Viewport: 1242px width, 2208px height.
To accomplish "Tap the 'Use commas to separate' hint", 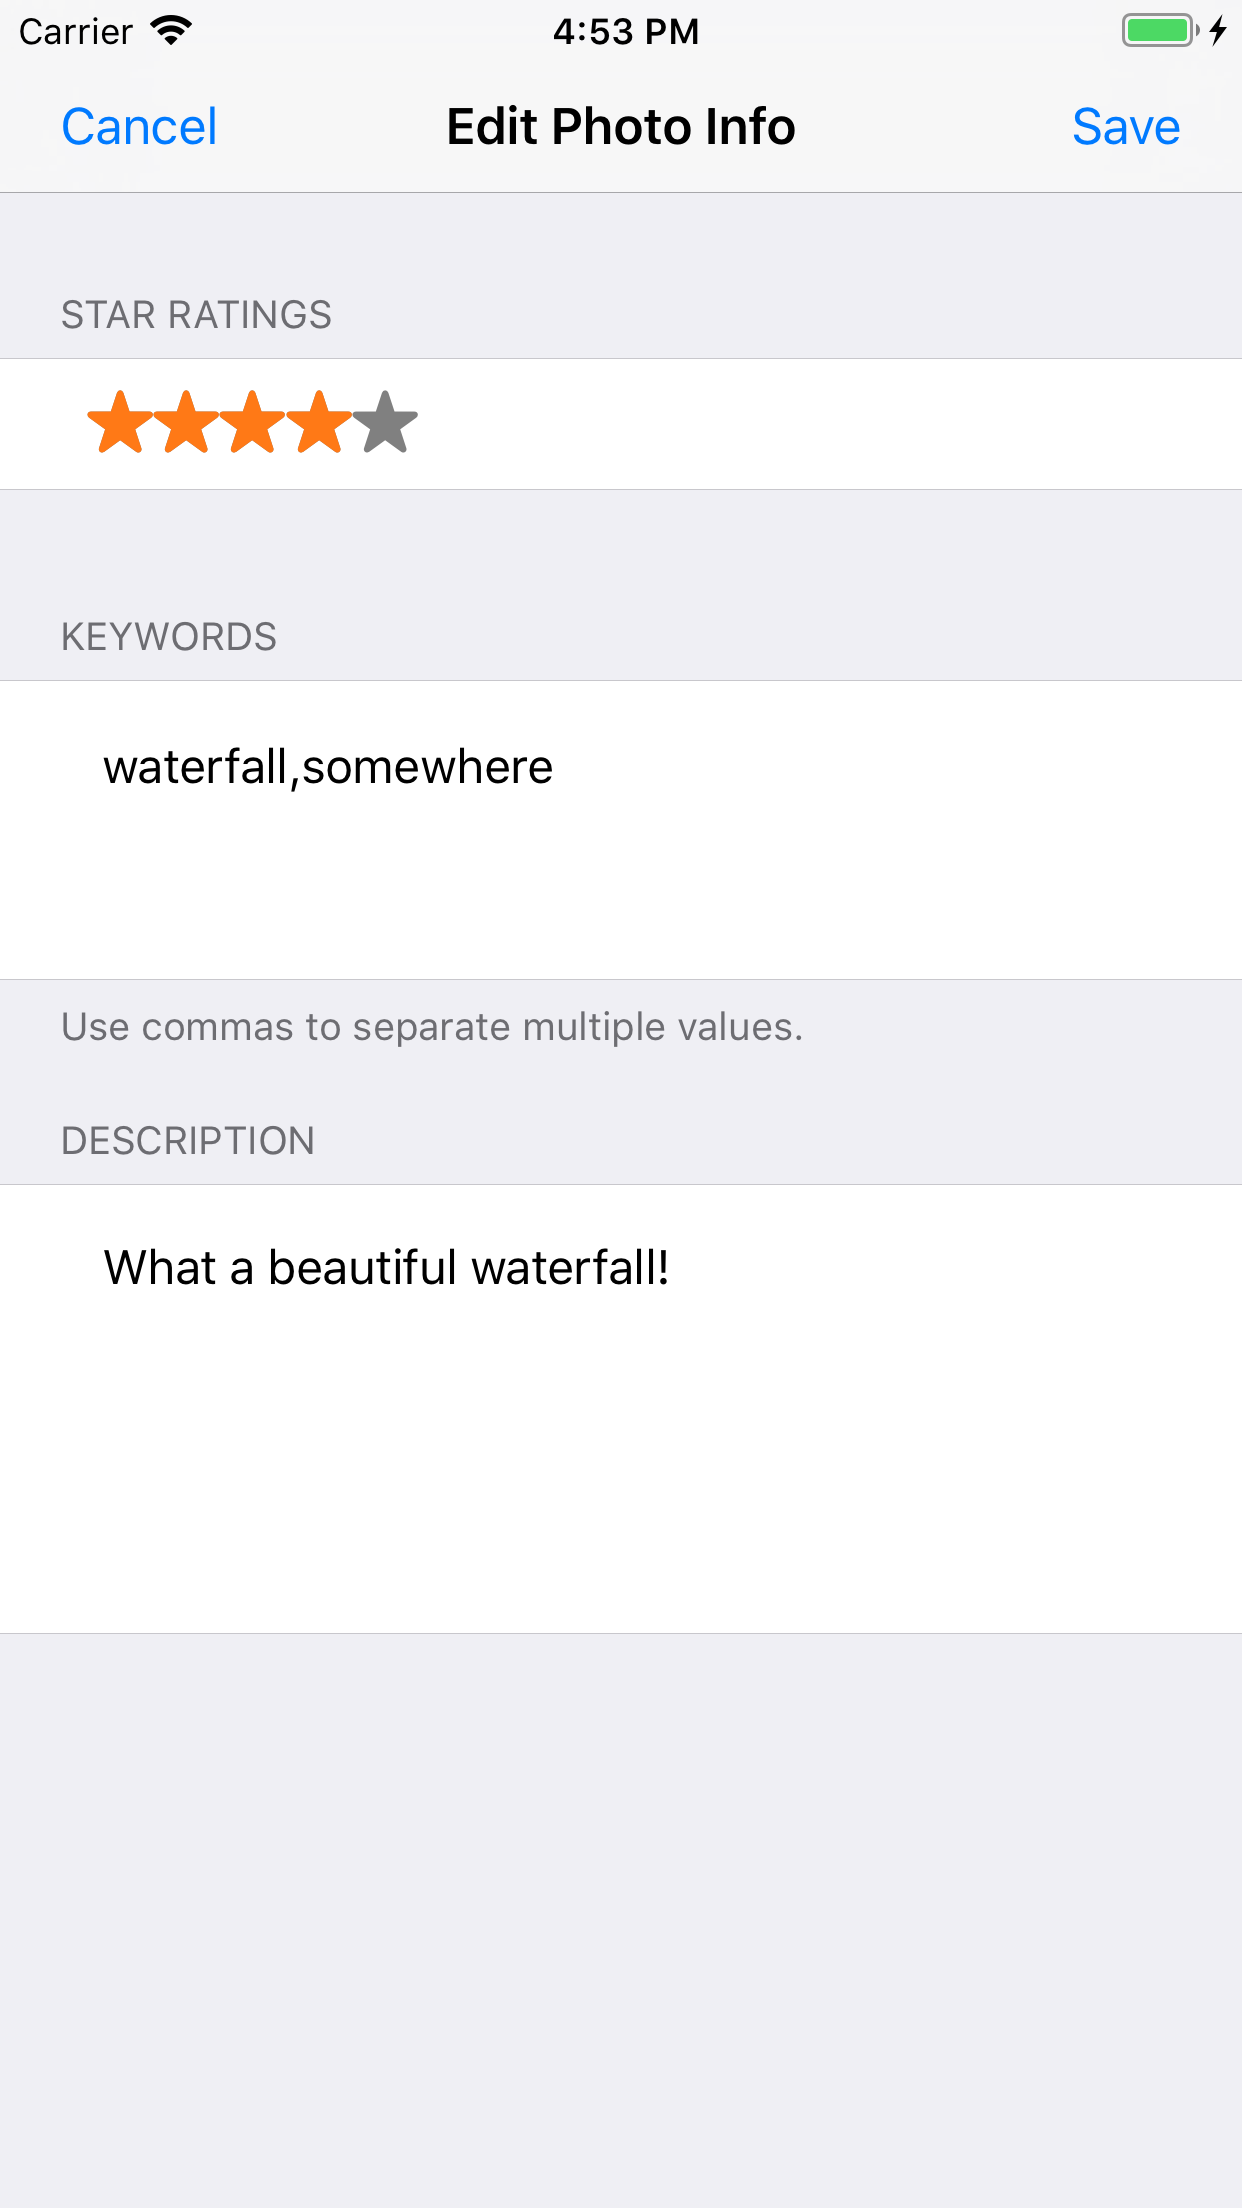I will 432,1027.
